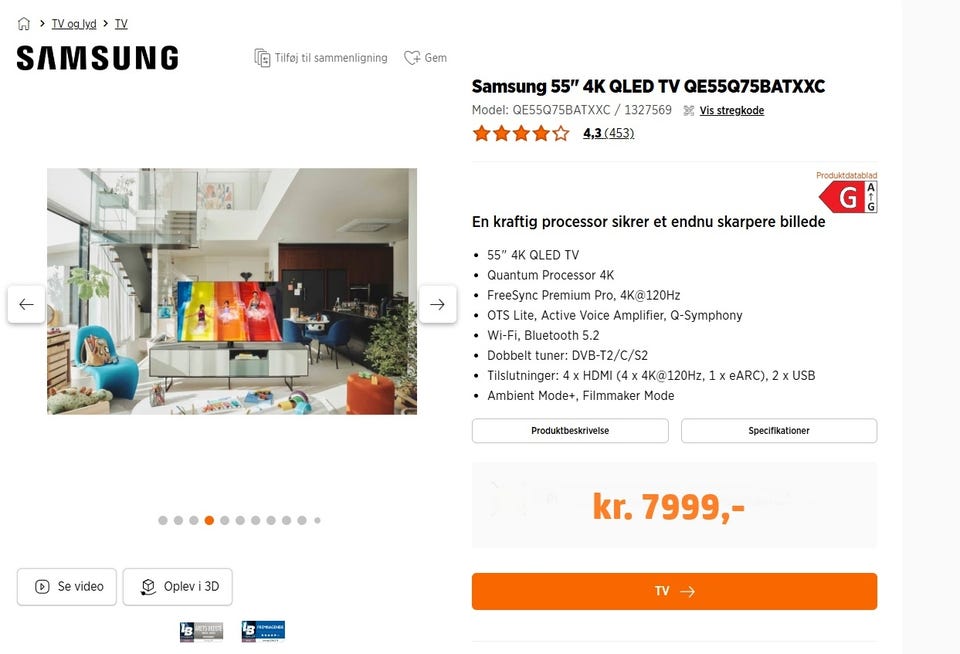This screenshot has height=654, width=960.
Task: Add product to comparison via compare icon
Action: [x=262, y=58]
